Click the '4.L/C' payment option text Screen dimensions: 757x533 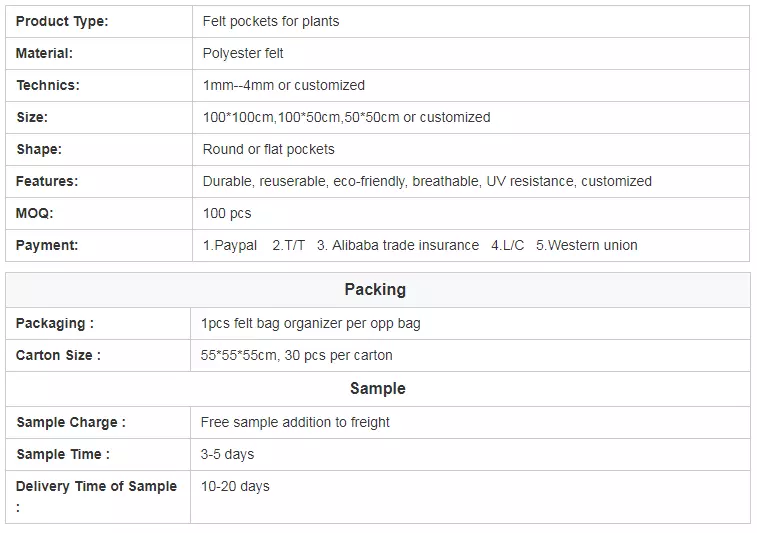pyautogui.click(x=507, y=245)
